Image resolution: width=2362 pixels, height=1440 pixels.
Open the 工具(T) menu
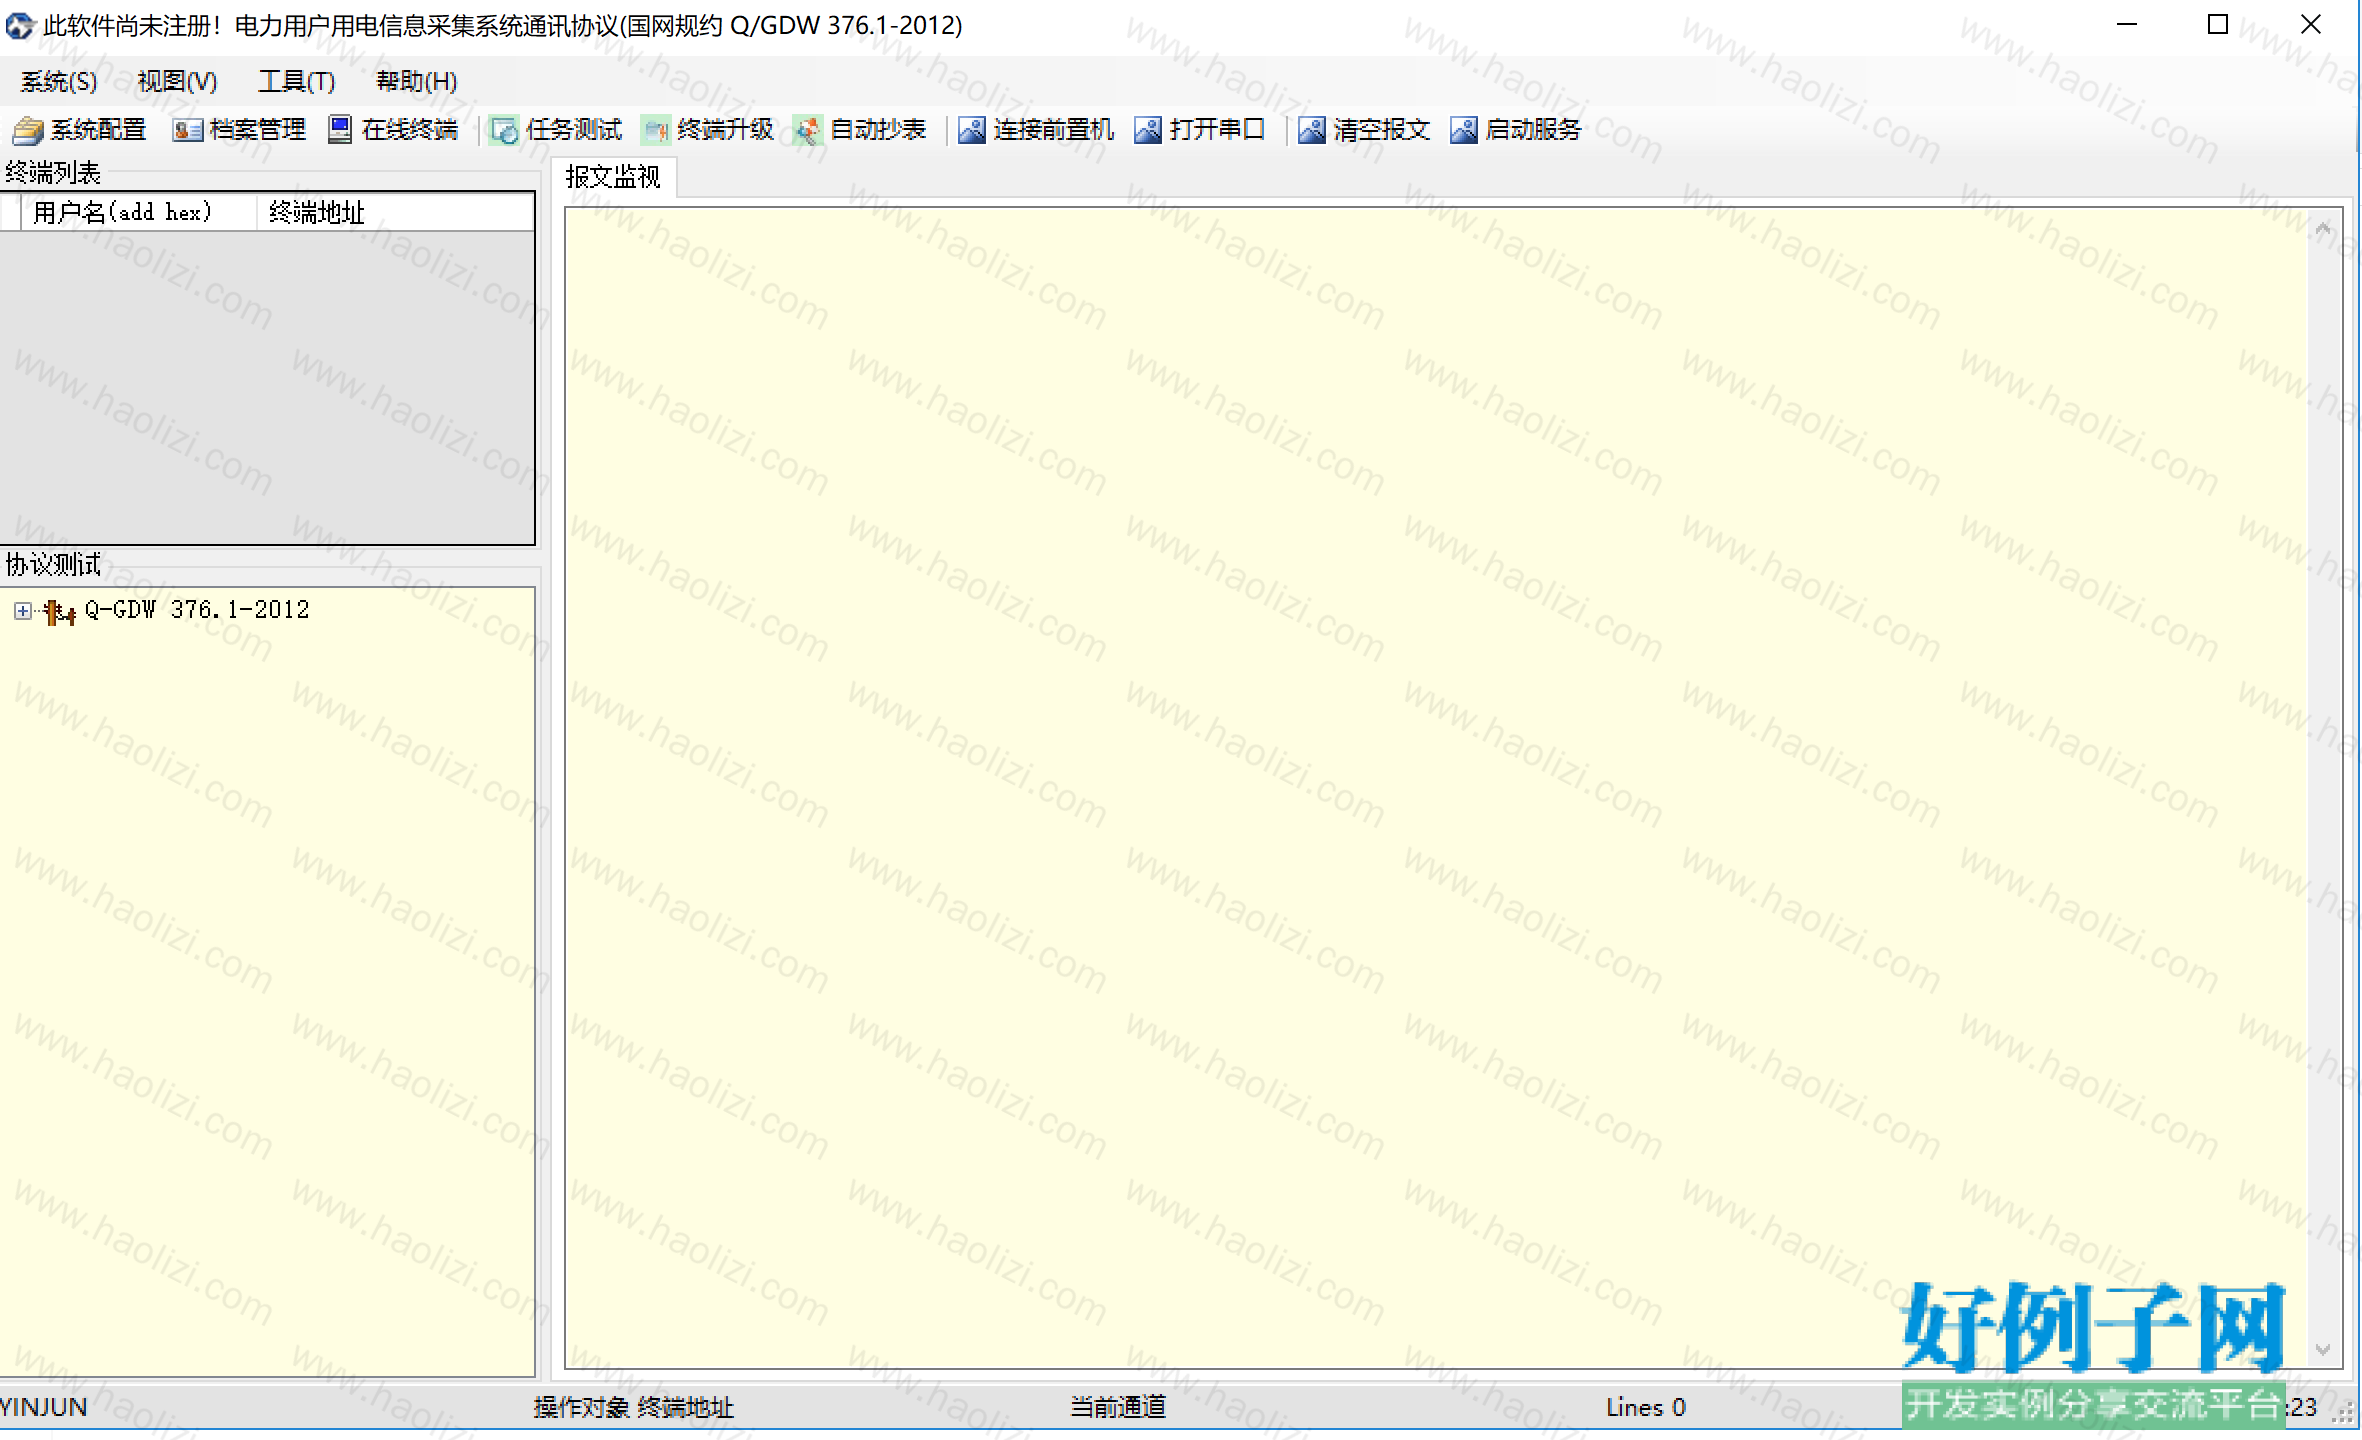point(296,81)
